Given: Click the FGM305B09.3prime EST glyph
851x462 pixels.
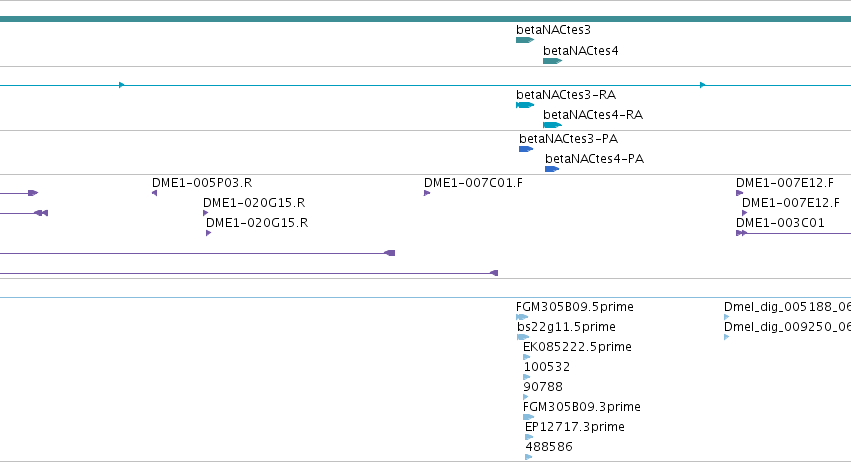Looking at the screenshot, I should click(529, 417).
